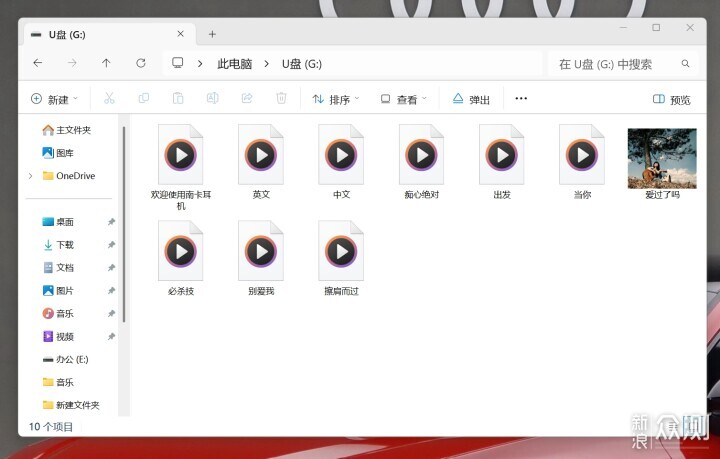
Task: Click the 弹出 eject button
Action: [471, 99]
